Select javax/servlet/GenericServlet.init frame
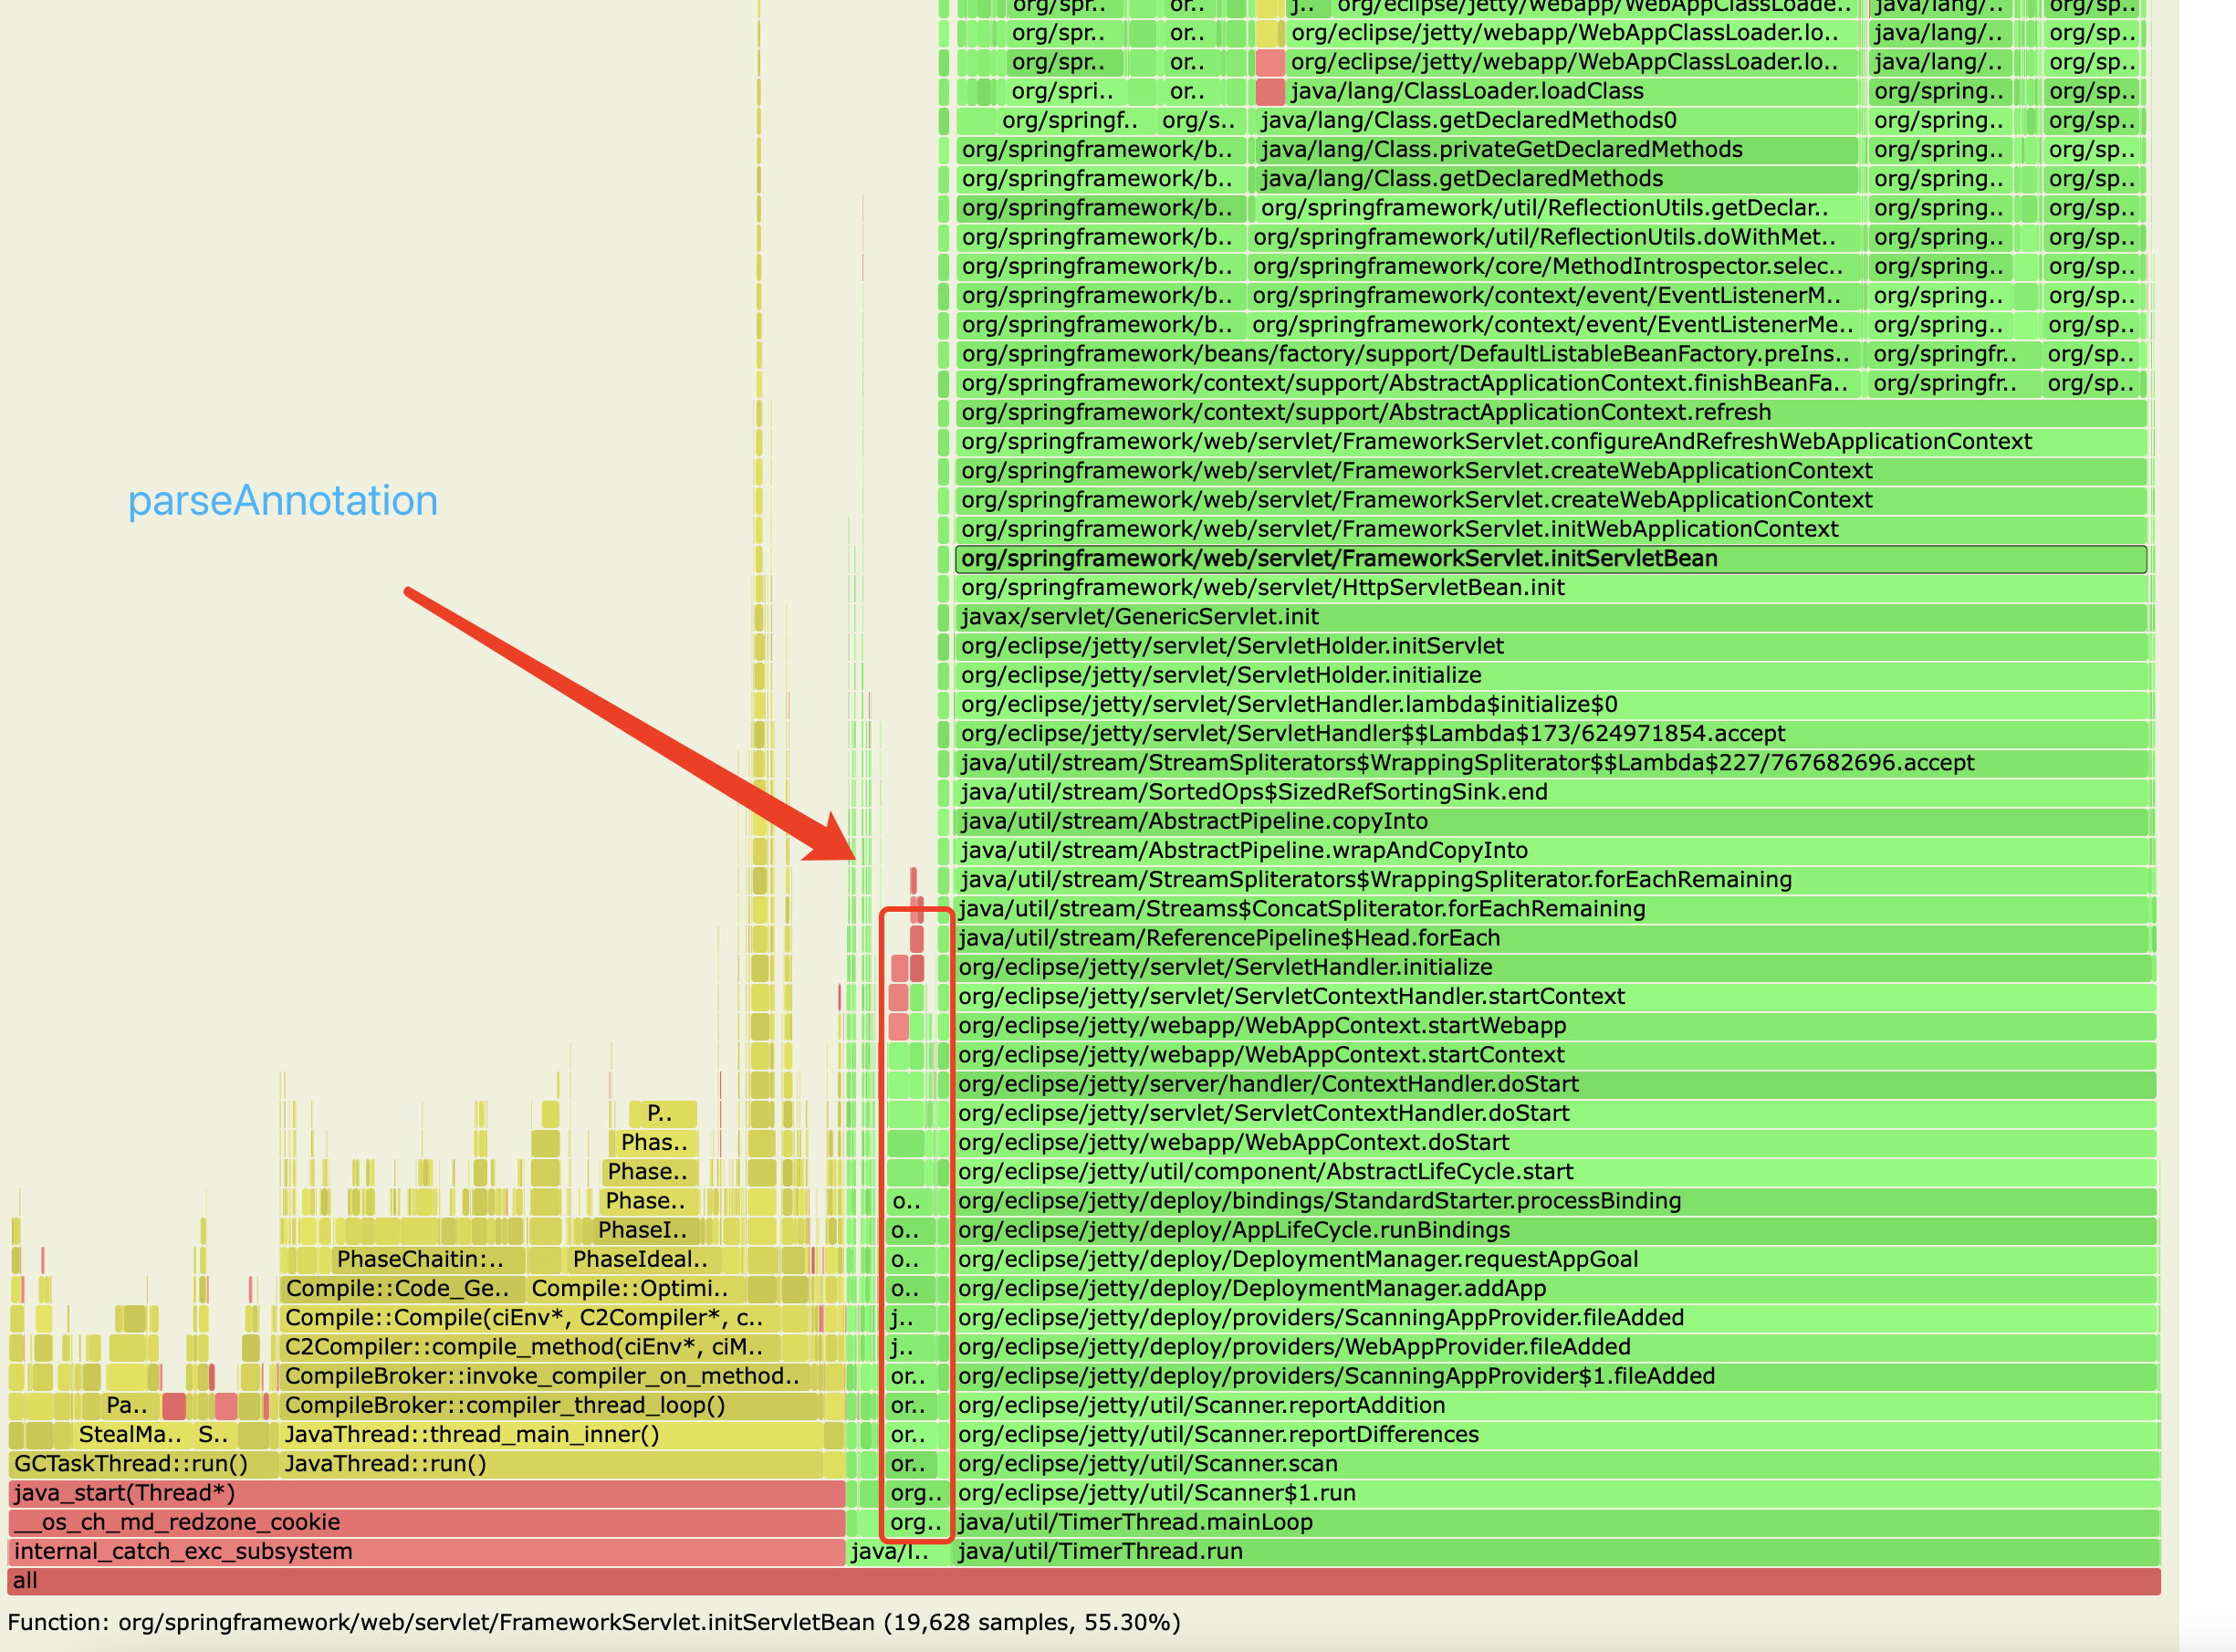 [1550, 617]
